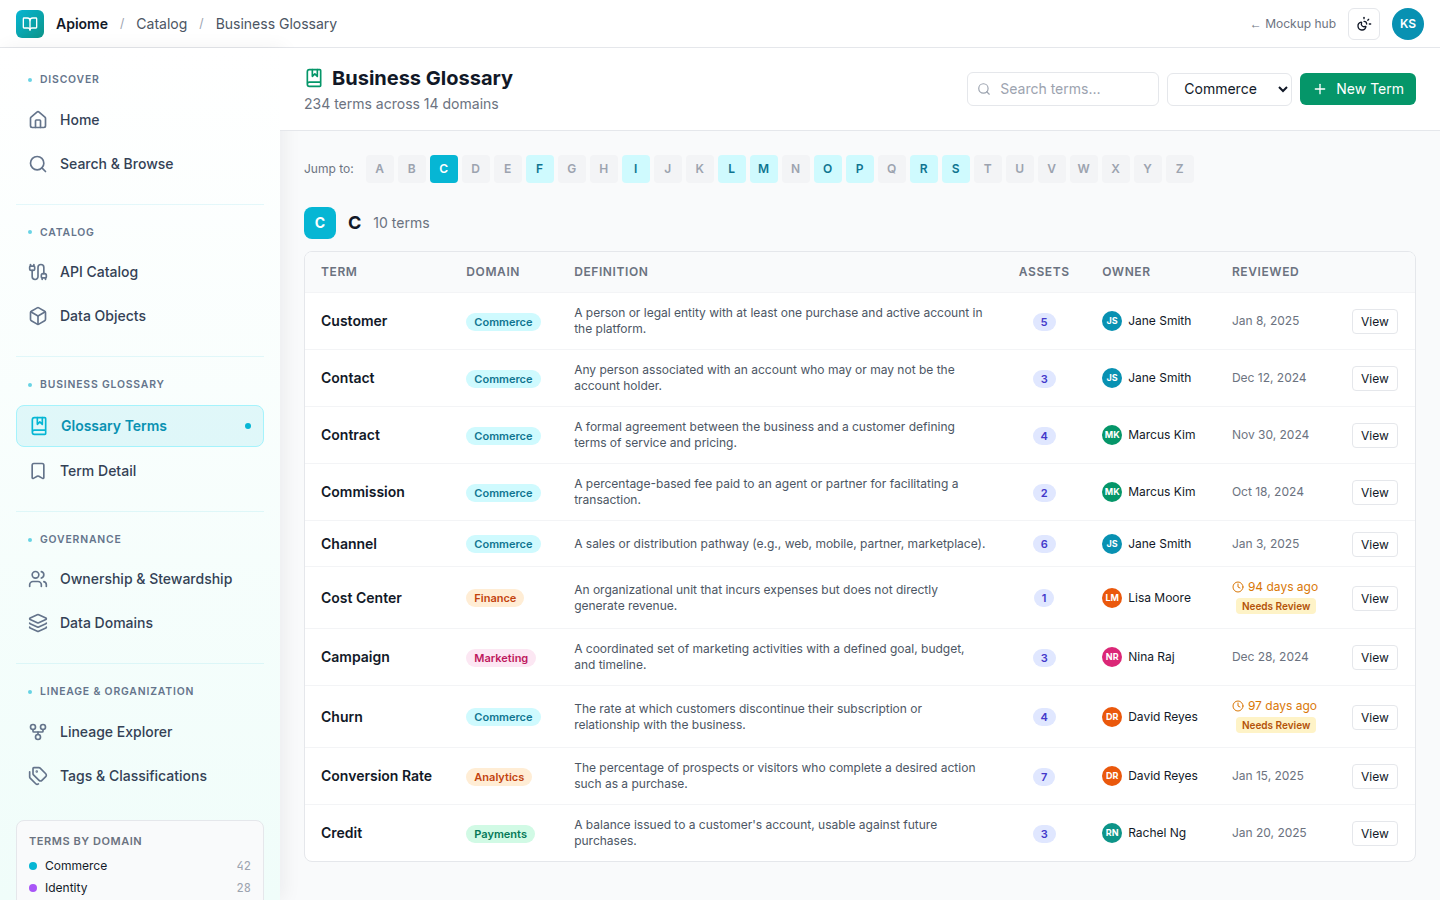The width and height of the screenshot is (1440, 900).
Task: Click the ASSETS column header
Action: [1044, 272]
